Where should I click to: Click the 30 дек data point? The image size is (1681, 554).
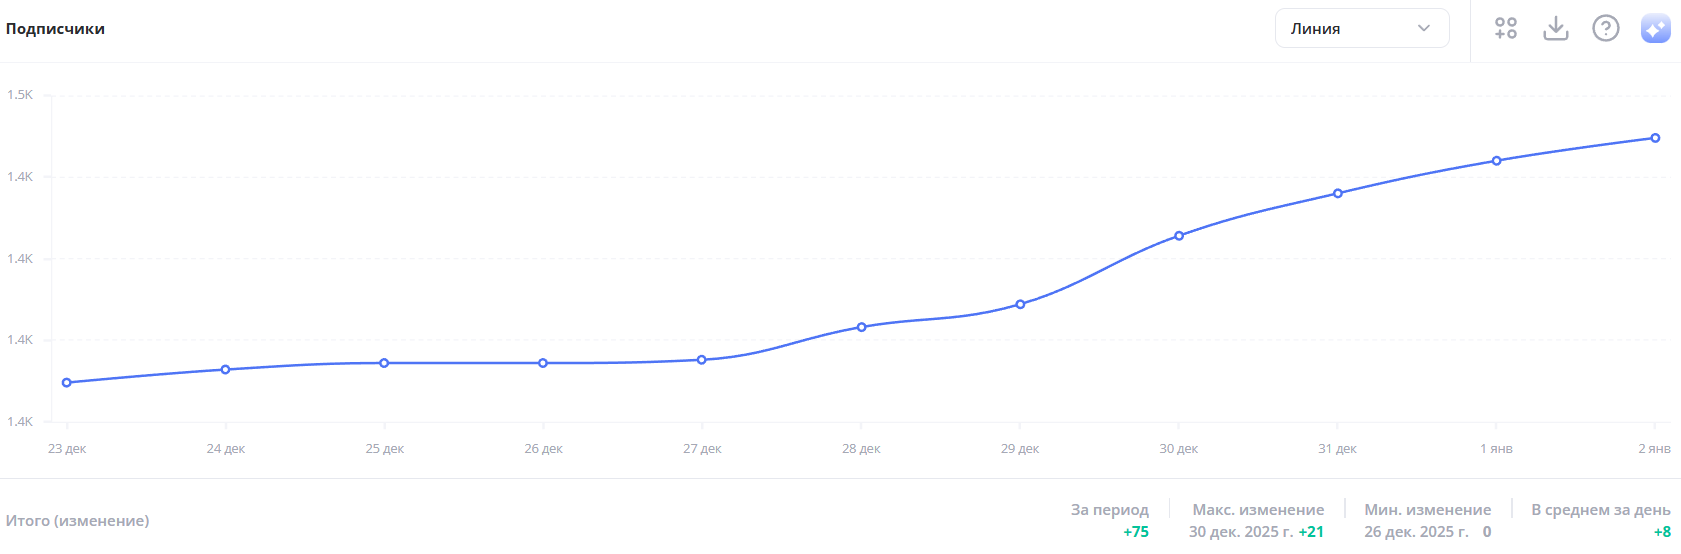(1179, 236)
